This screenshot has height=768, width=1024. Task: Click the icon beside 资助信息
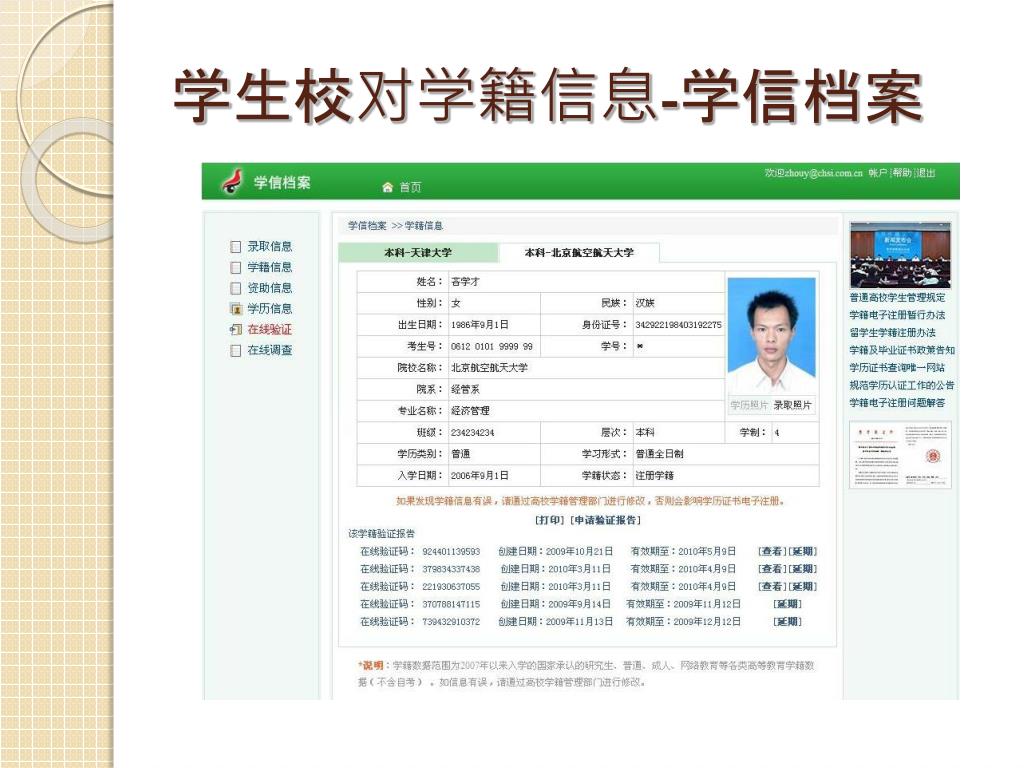[x=236, y=289]
